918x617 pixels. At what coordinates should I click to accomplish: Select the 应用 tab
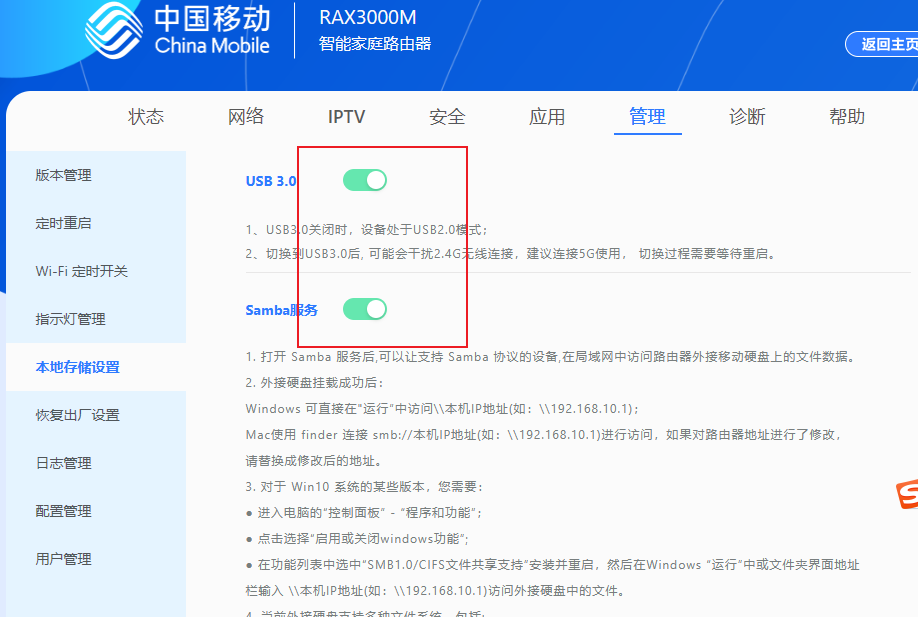tap(547, 116)
